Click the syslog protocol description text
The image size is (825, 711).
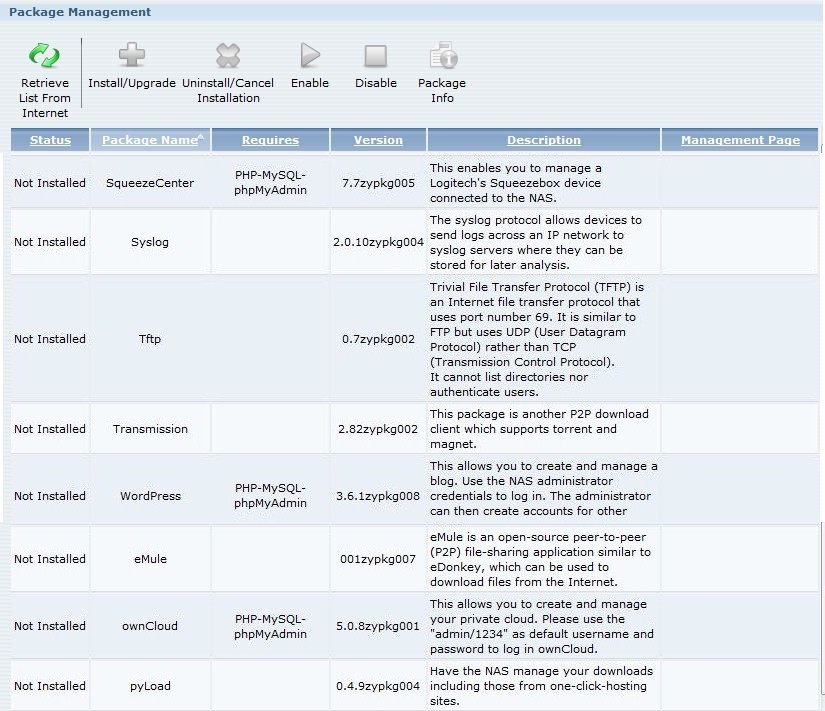click(x=536, y=242)
